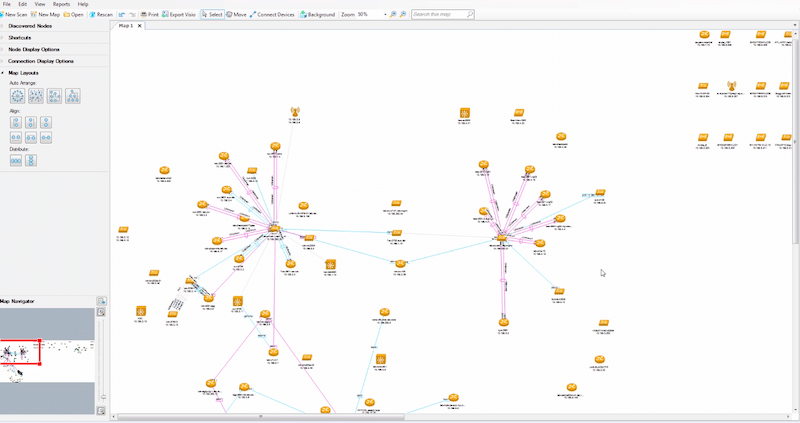Viewport: 800px width, 423px height.
Task: Print the current map
Action: tap(149, 14)
